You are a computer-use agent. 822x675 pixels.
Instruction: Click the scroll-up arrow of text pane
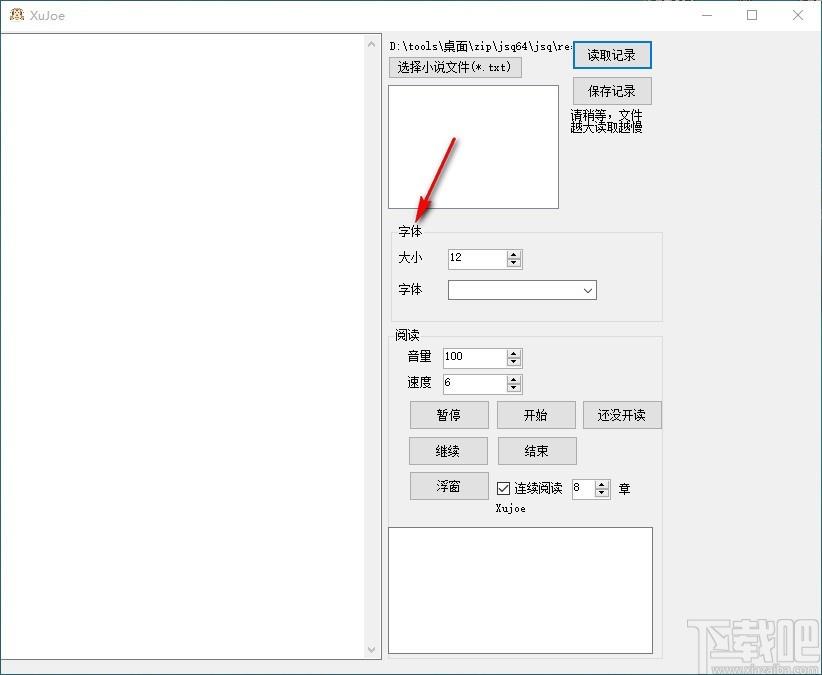(372, 44)
